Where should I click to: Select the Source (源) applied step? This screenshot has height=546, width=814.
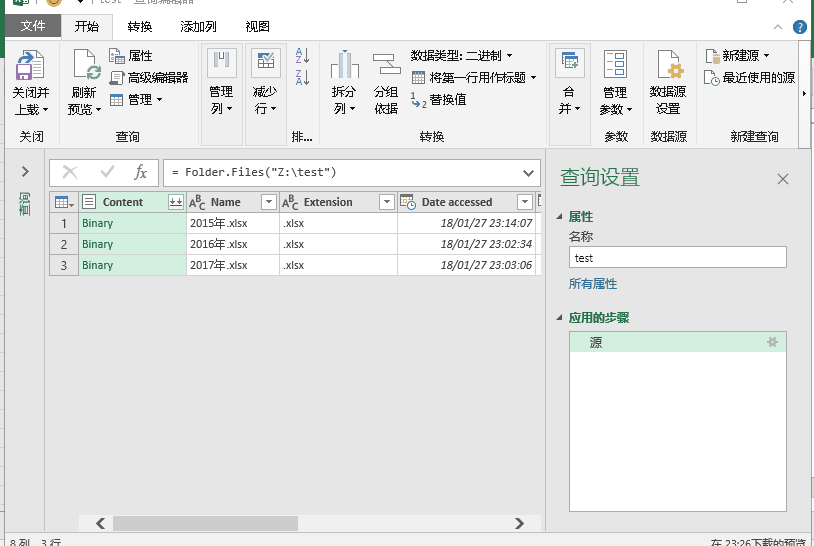[677, 342]
